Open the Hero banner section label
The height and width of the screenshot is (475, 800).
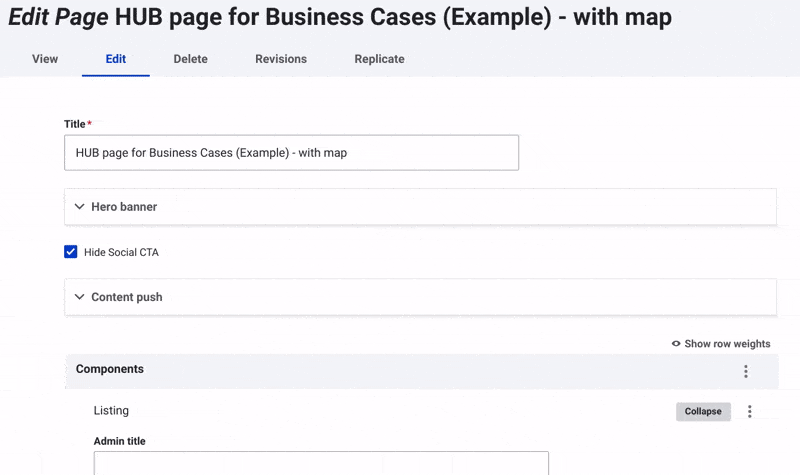(x=124, y=207)
